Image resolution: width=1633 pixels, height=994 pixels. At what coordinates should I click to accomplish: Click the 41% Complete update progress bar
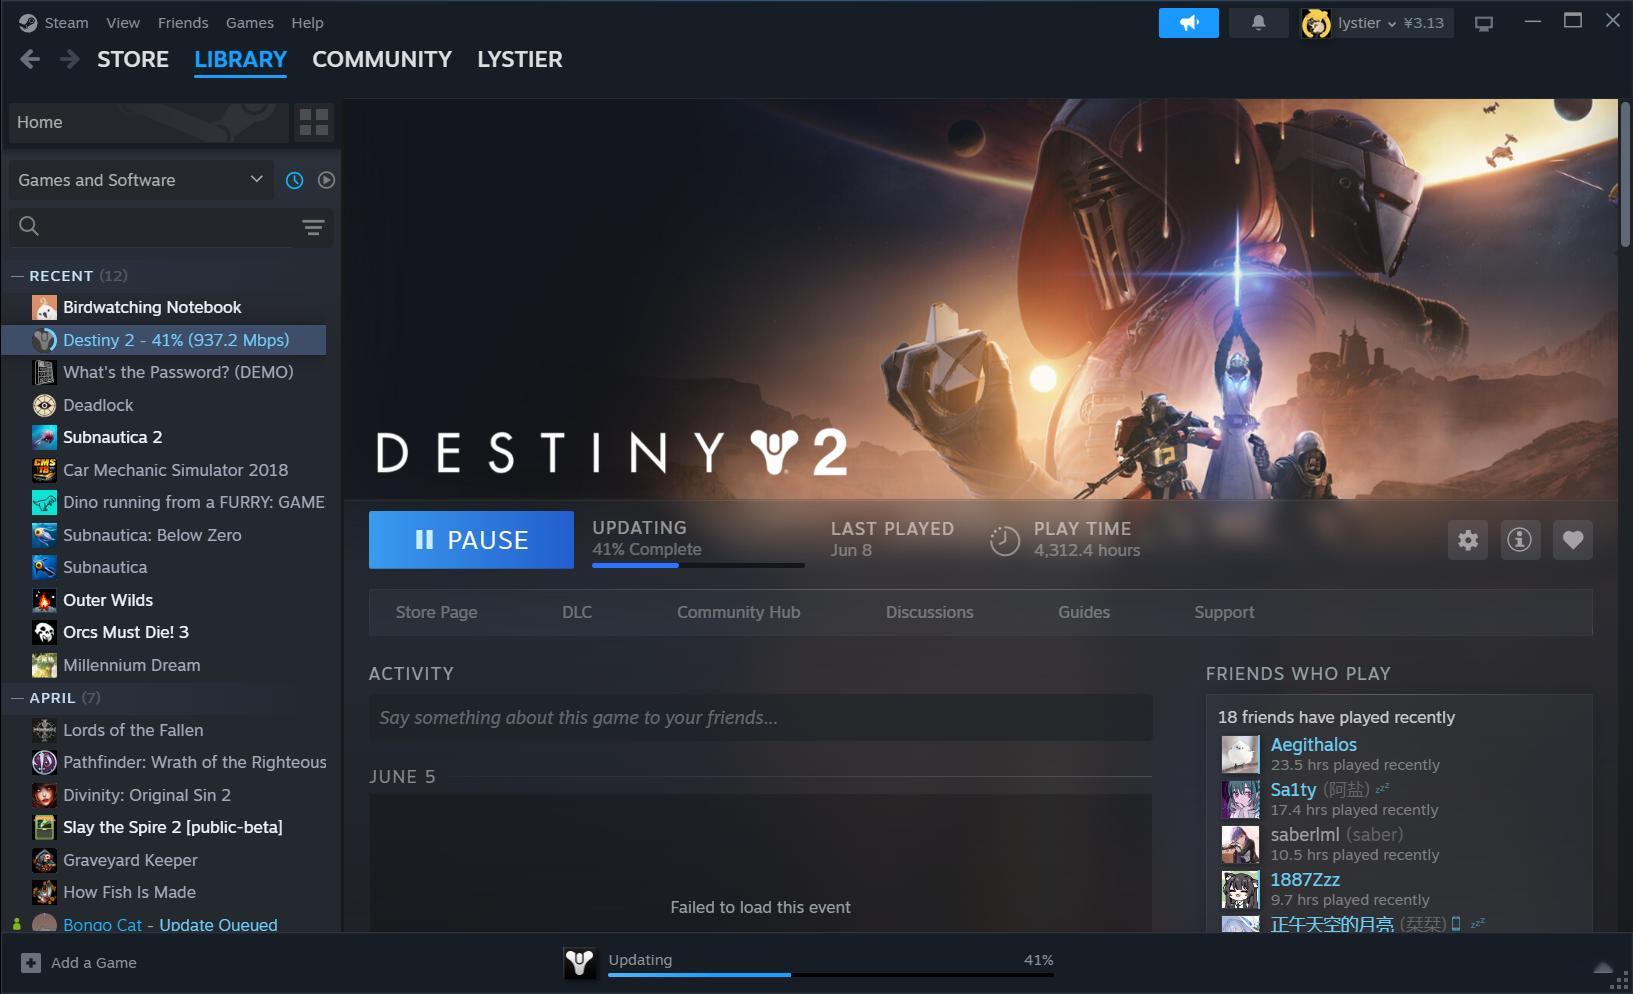click(698, 565)
